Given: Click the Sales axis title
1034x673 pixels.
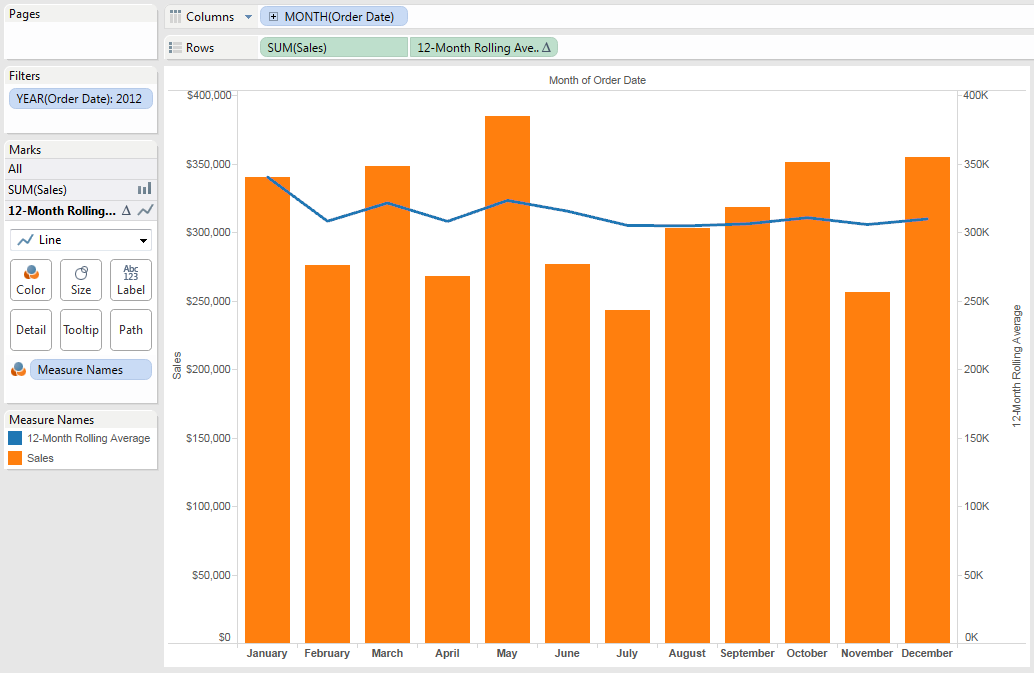Looking at the screenshot, I should pyautogui.click(x=177, y=366).
